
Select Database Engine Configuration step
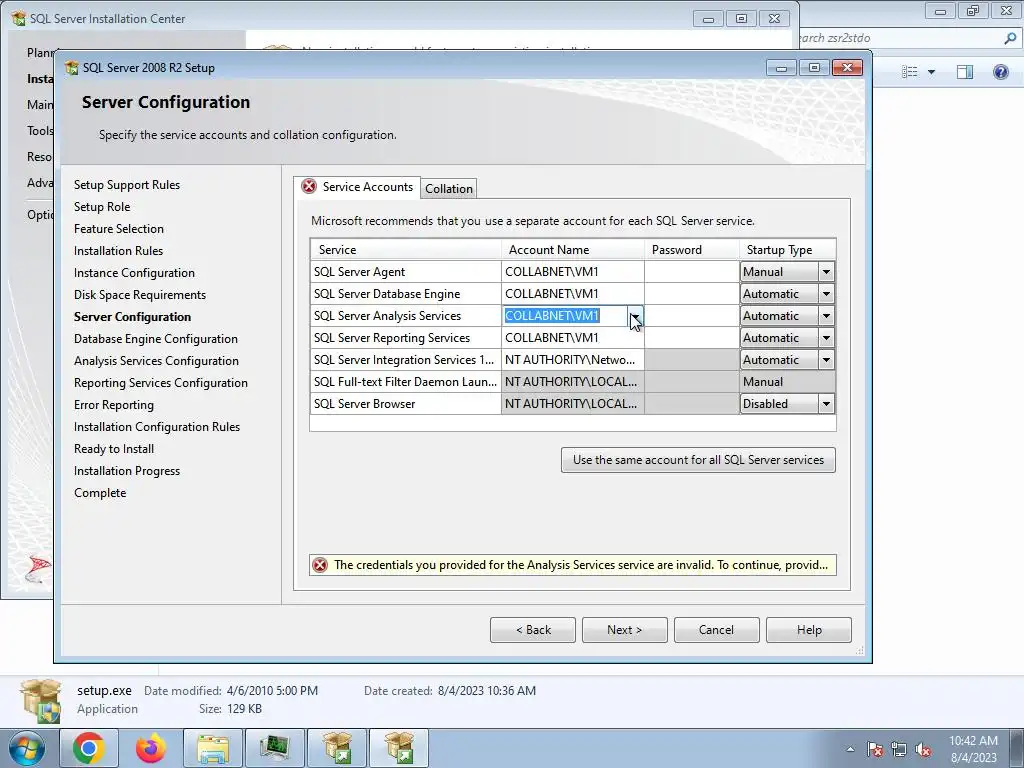155,339
